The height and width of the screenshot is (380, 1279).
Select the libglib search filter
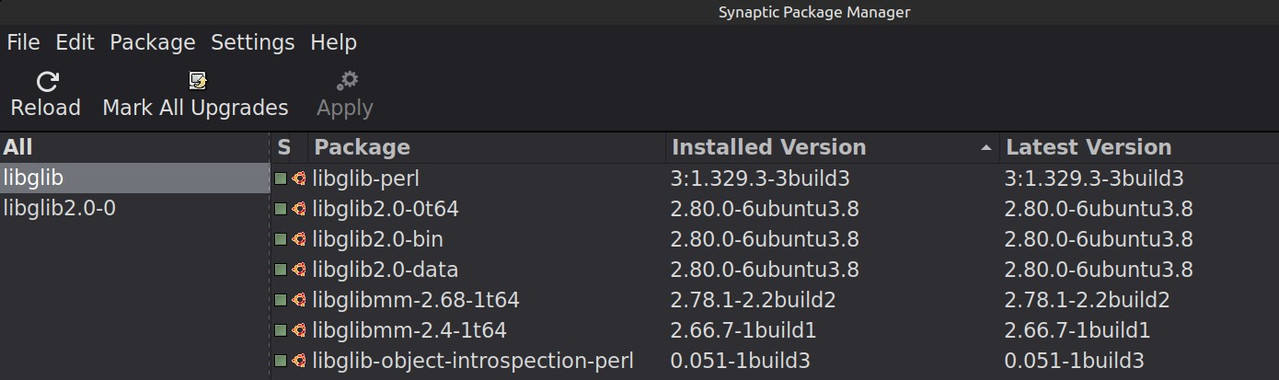point(135,178)
